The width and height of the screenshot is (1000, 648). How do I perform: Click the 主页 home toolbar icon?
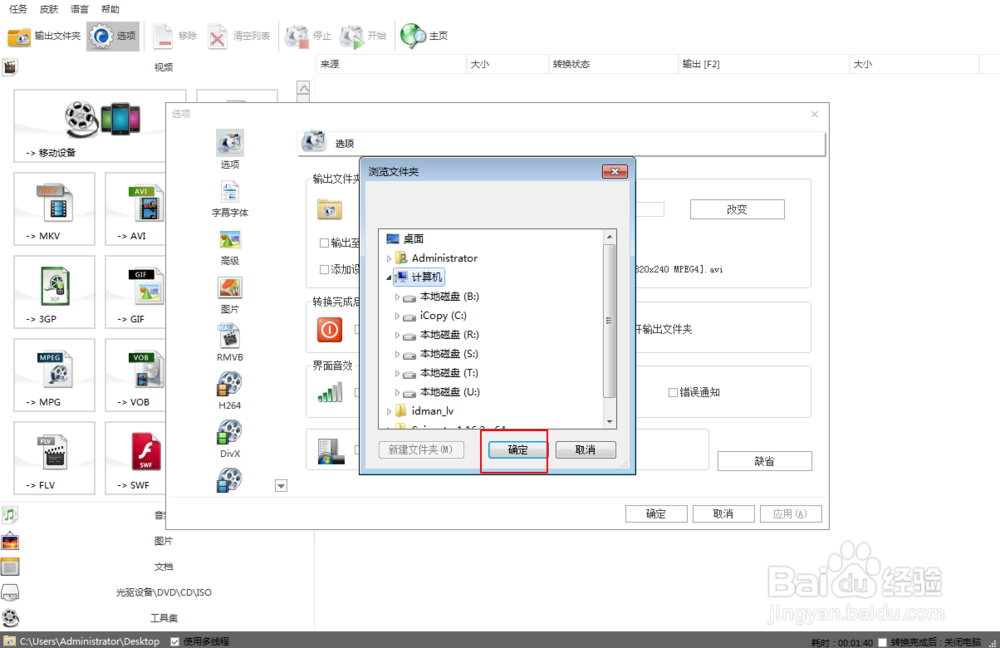click(413, 35)
